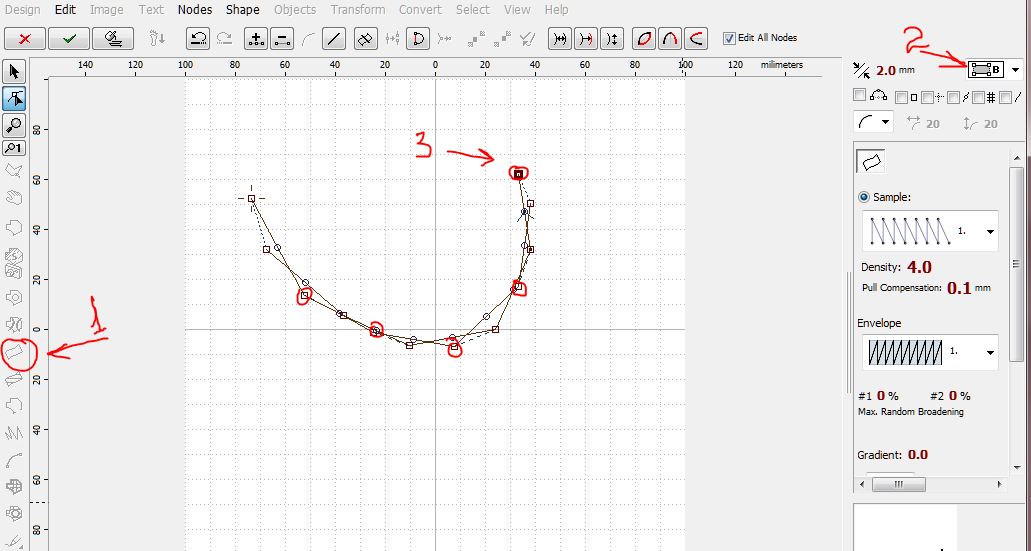Select the Sample radio button
The height and width of the screenshot is (551, 1031).
pyautogui.click(x=863, y=197)
